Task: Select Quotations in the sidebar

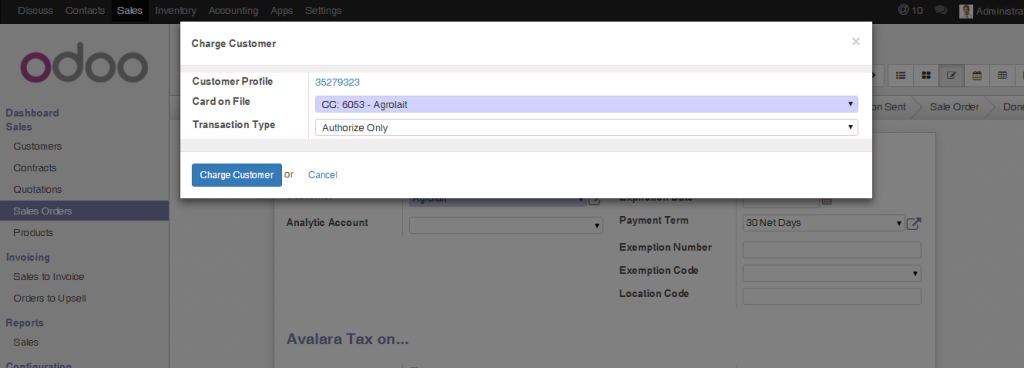Action: [38, 189]
